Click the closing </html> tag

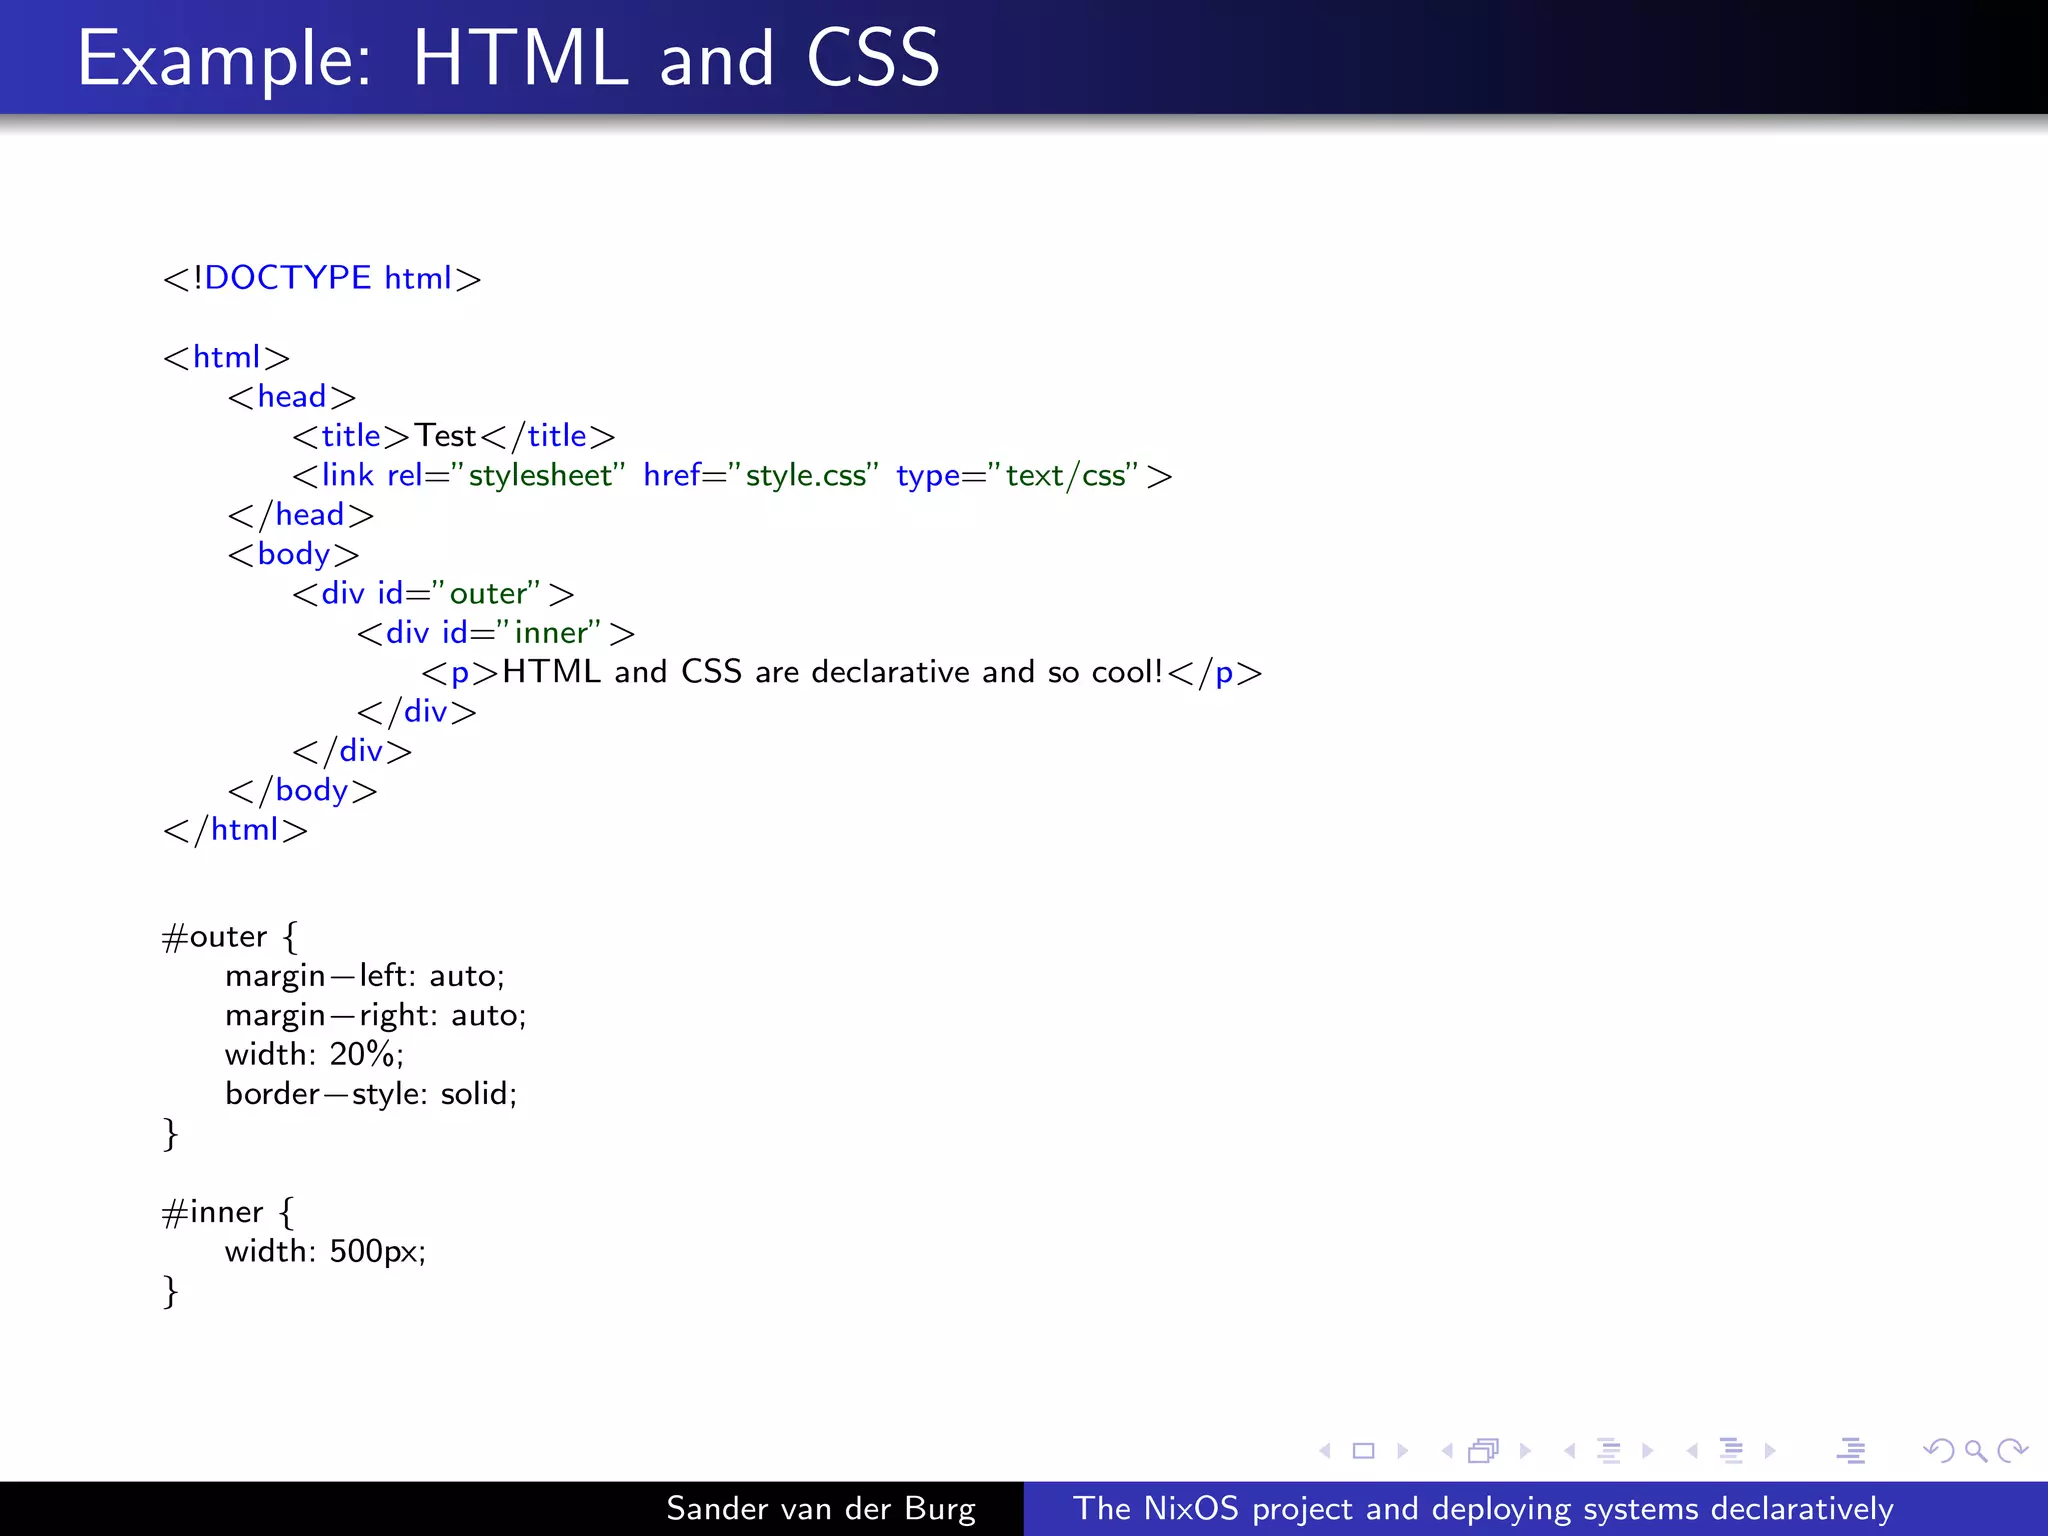(235, 830)
